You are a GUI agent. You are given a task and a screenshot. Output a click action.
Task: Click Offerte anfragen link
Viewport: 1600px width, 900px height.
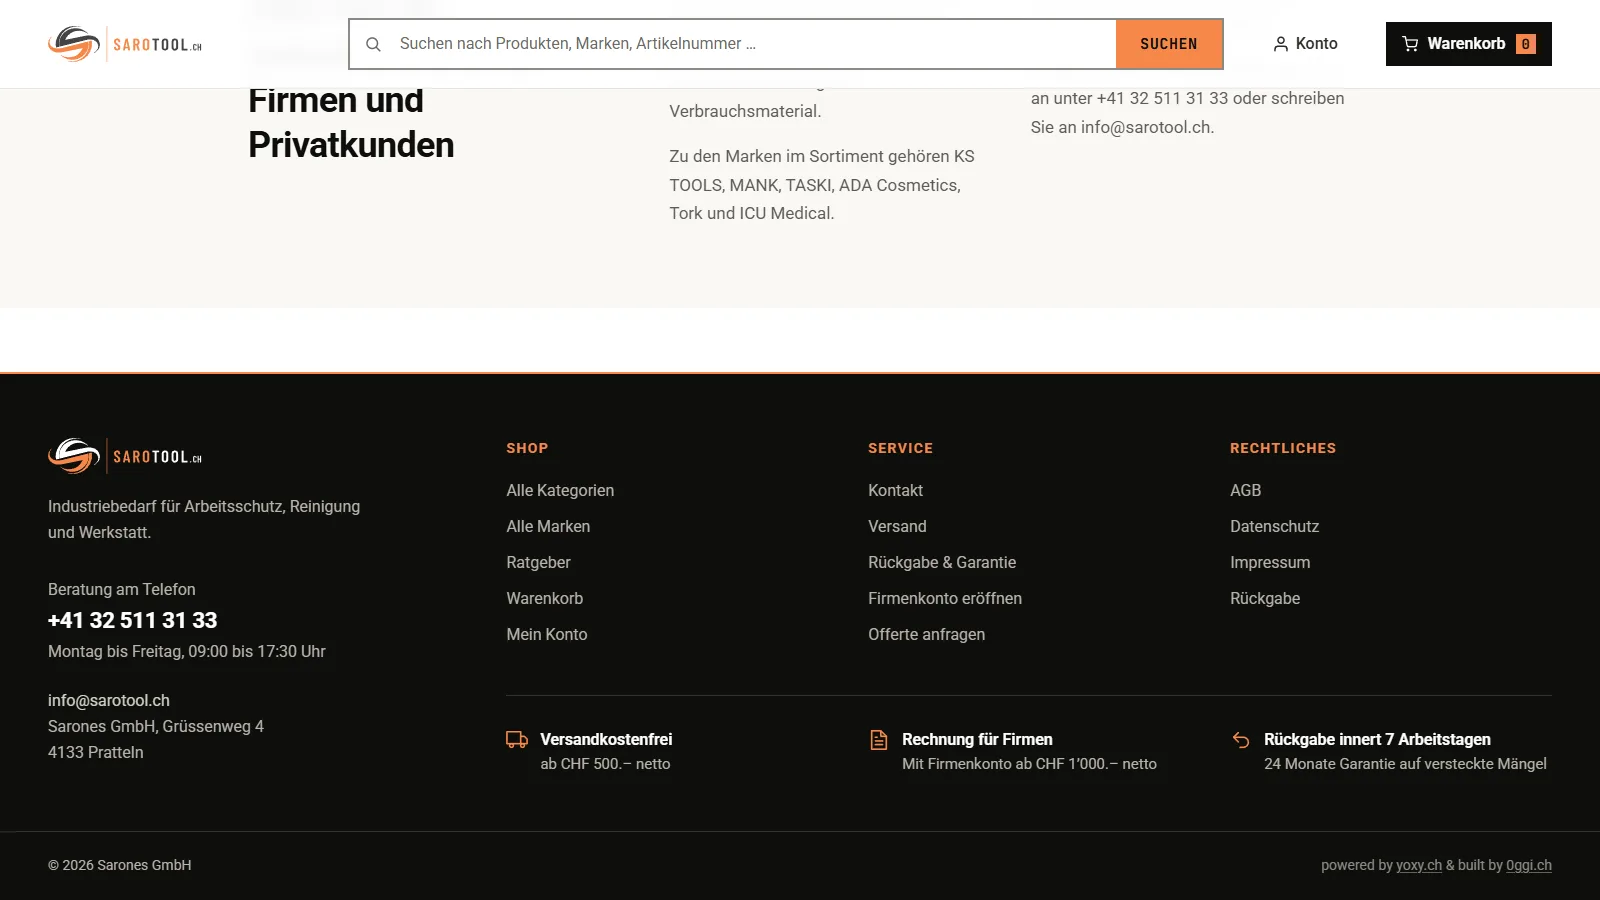coord(926,634)
